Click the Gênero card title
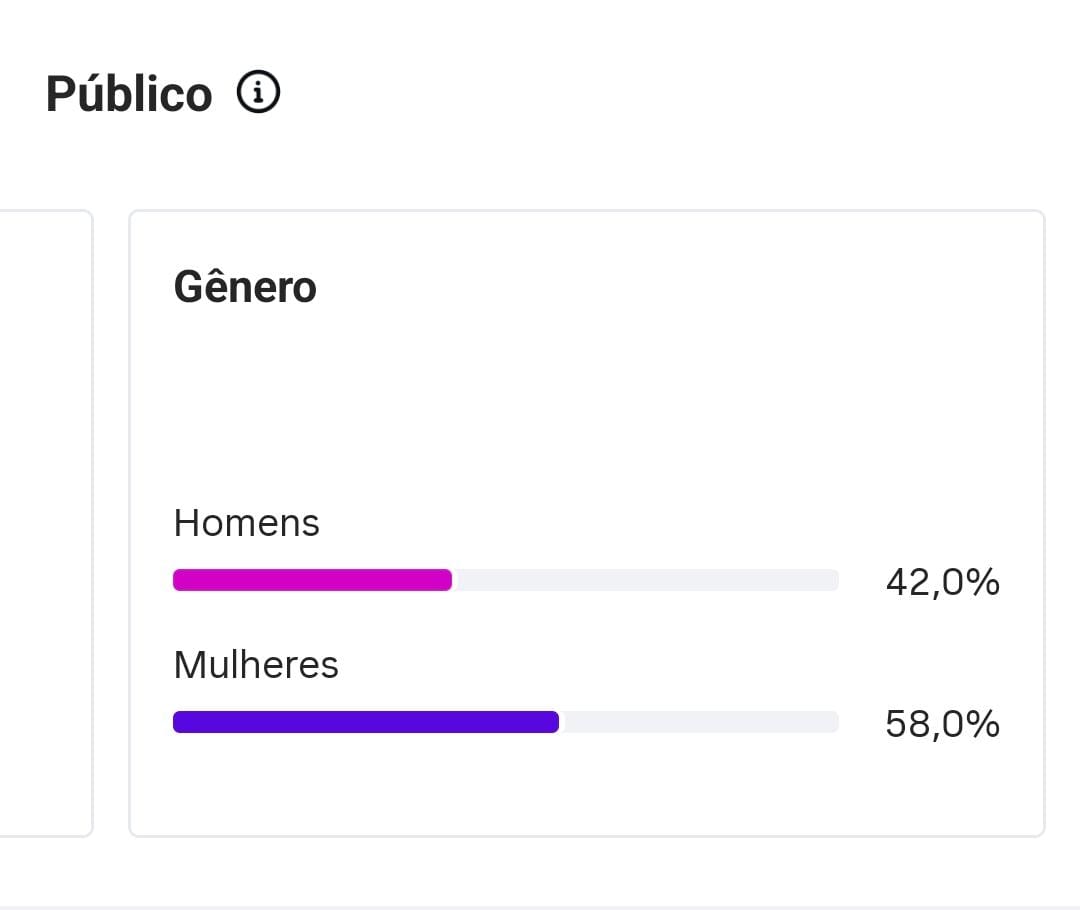The width and height of the screenshot is (1080, 910). (245, 287)
